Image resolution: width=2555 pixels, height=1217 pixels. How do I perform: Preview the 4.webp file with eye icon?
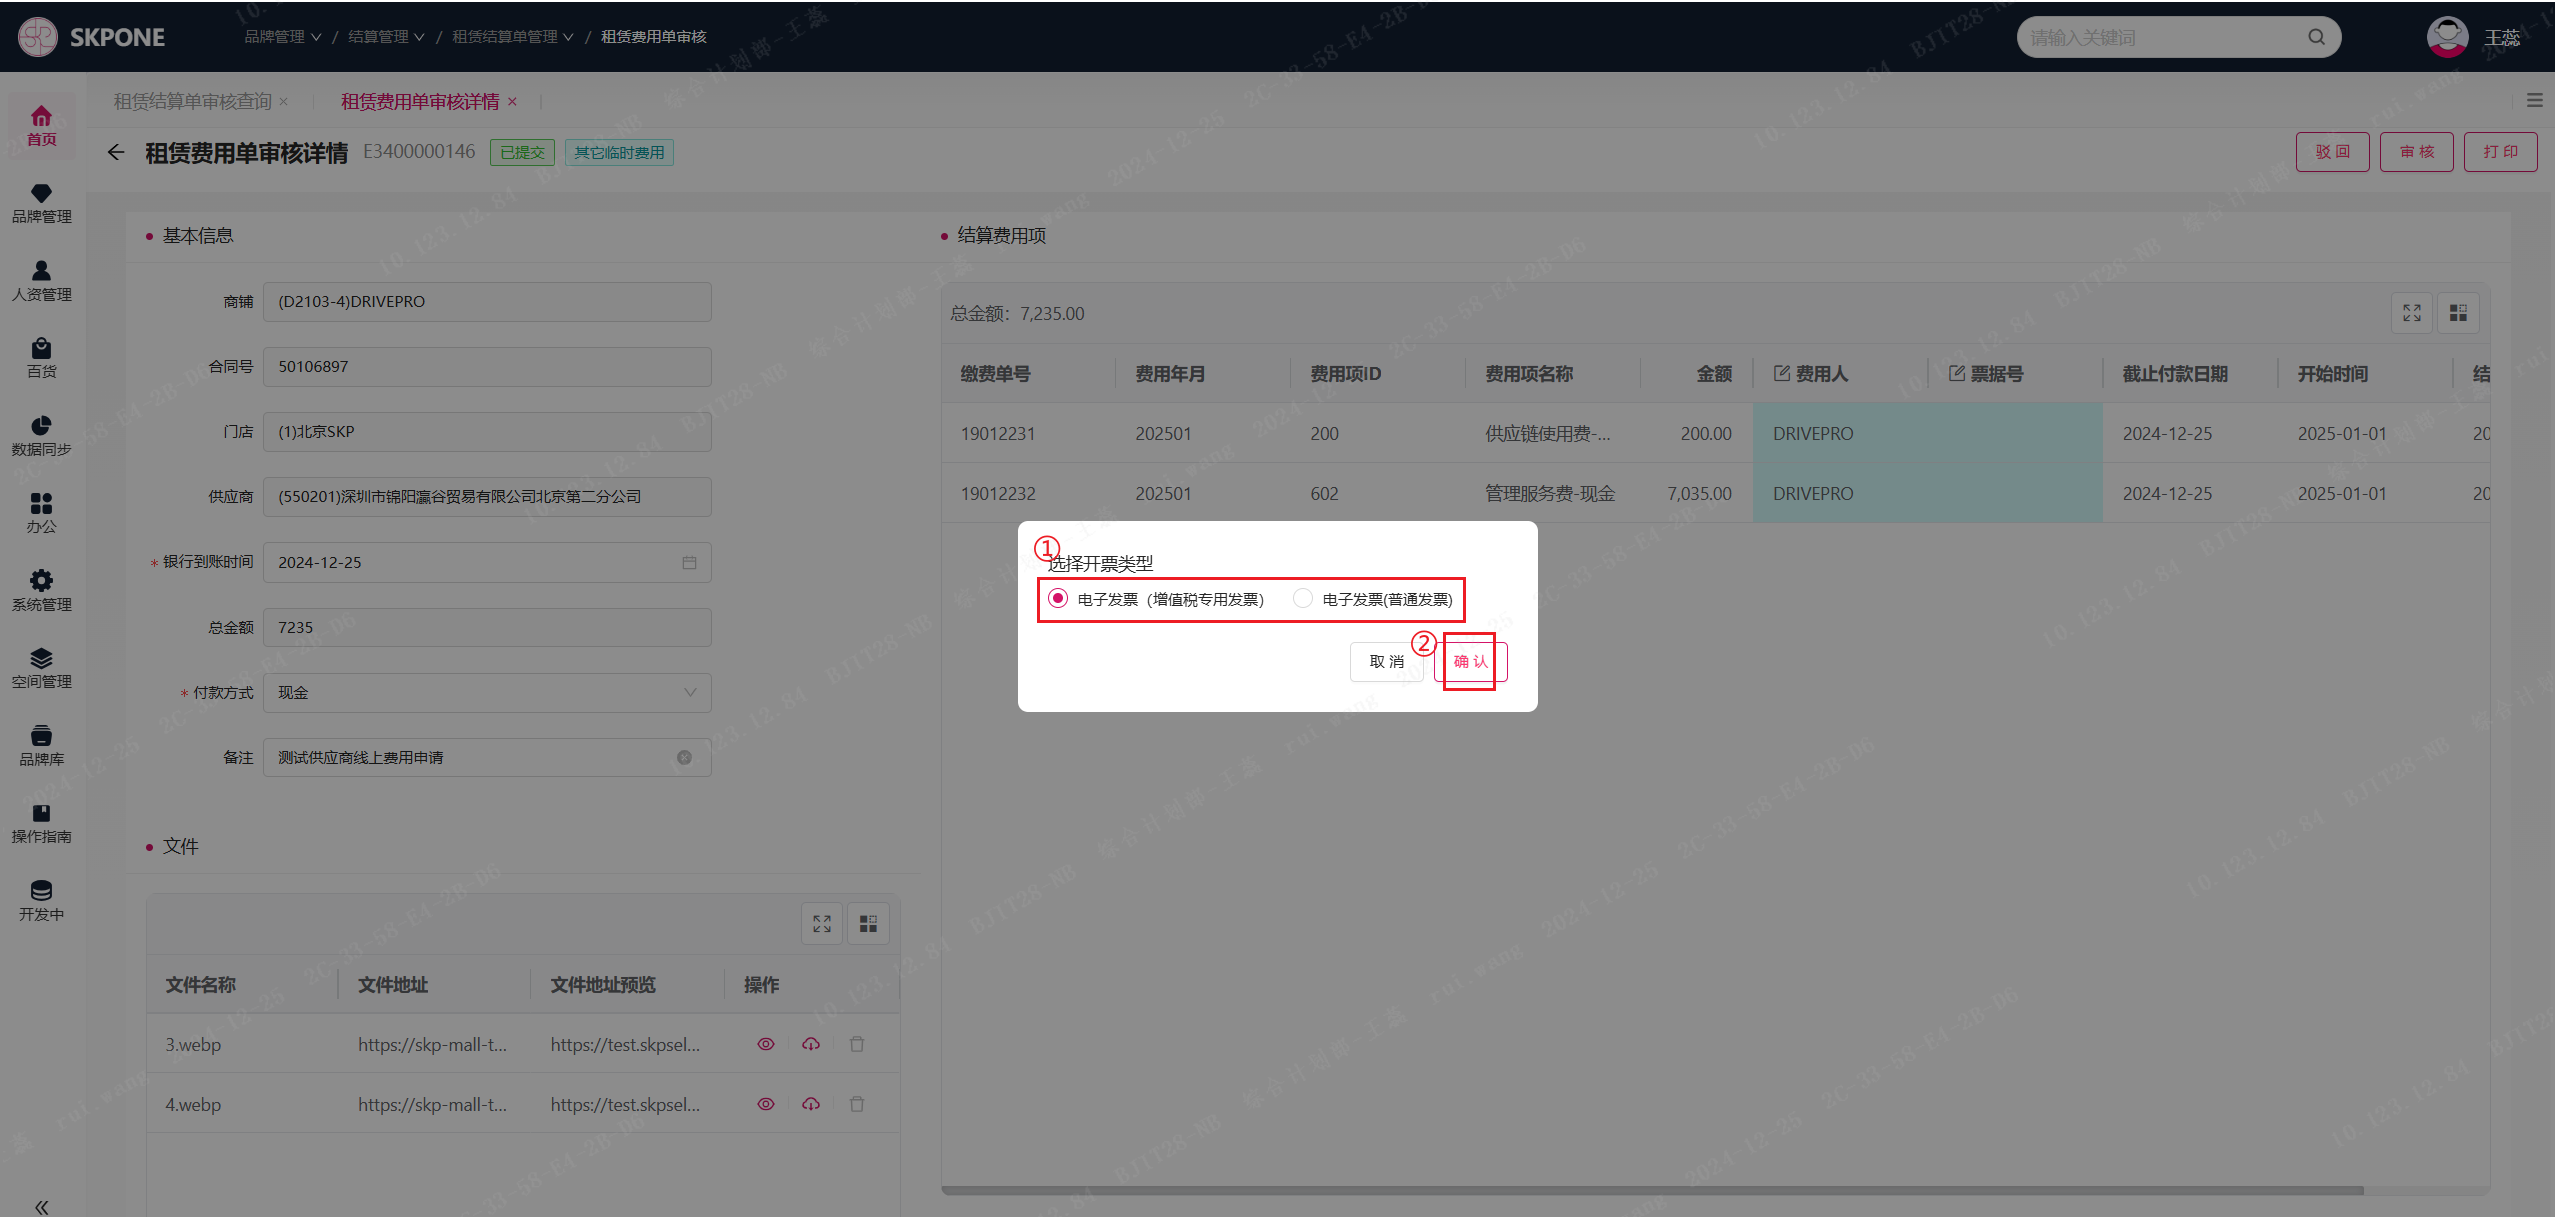(x=766, y=1104)
